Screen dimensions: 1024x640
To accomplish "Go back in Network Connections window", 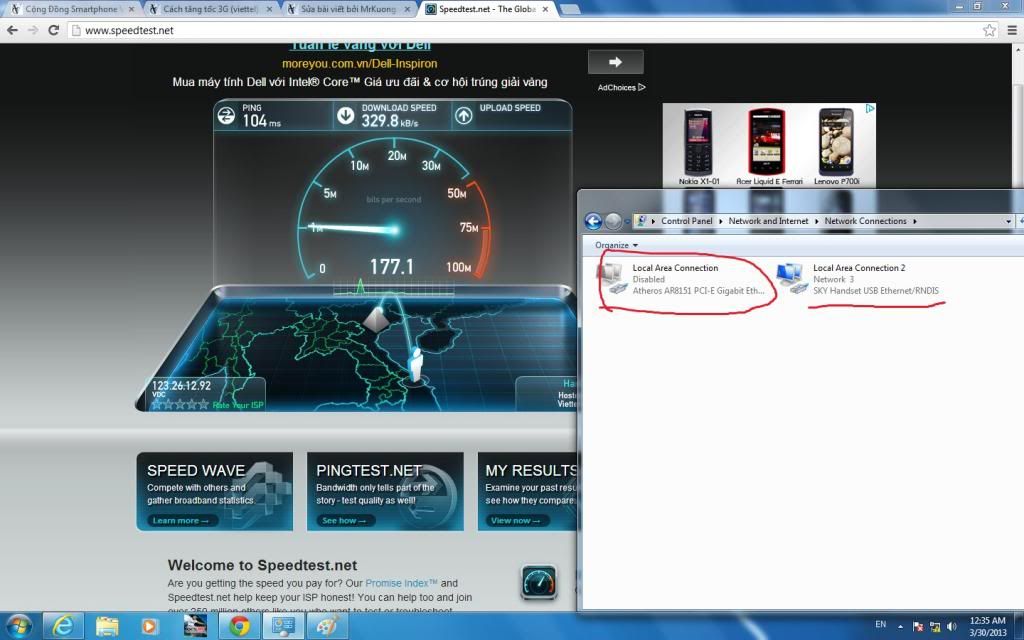I will click(593, 221).
